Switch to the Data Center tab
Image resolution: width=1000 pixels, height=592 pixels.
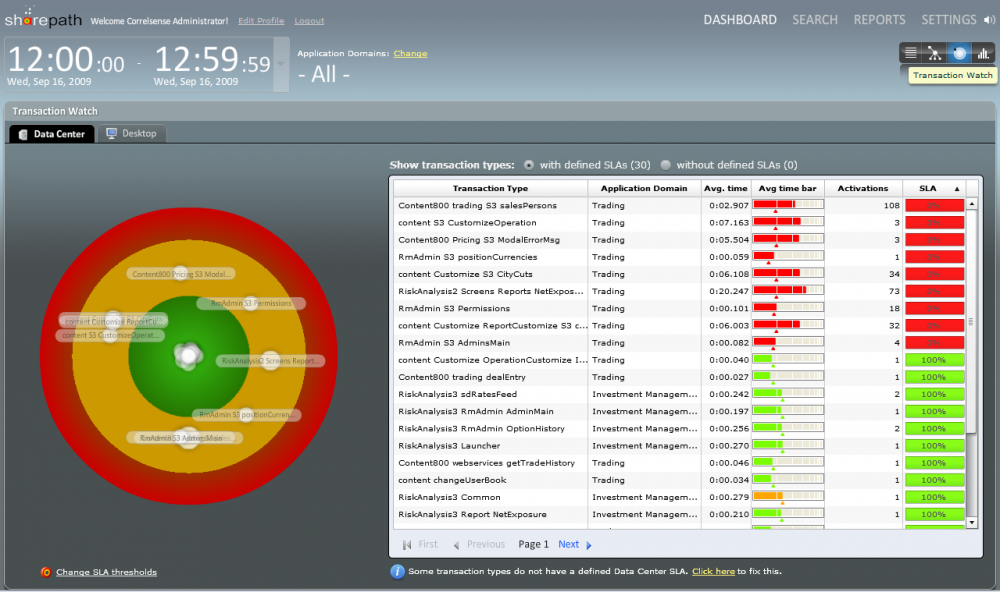coord(52,134)
